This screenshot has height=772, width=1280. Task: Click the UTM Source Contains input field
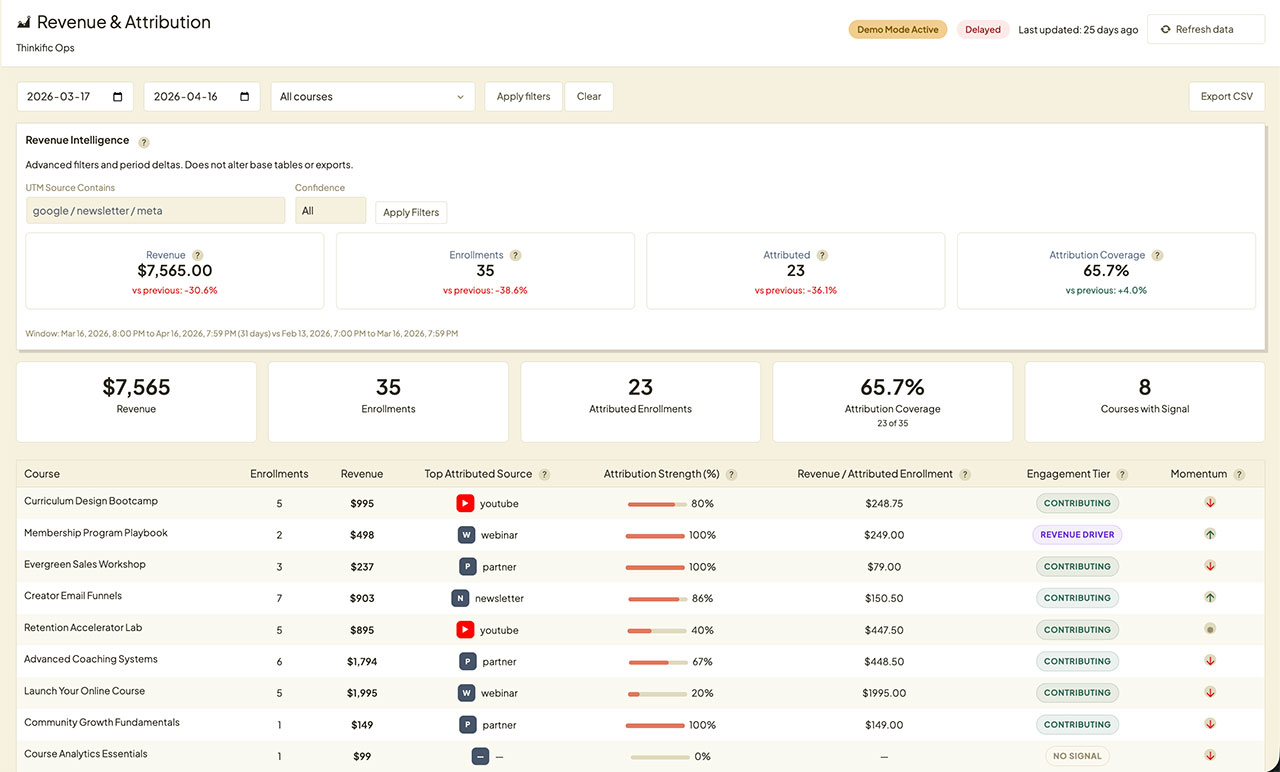155,211
